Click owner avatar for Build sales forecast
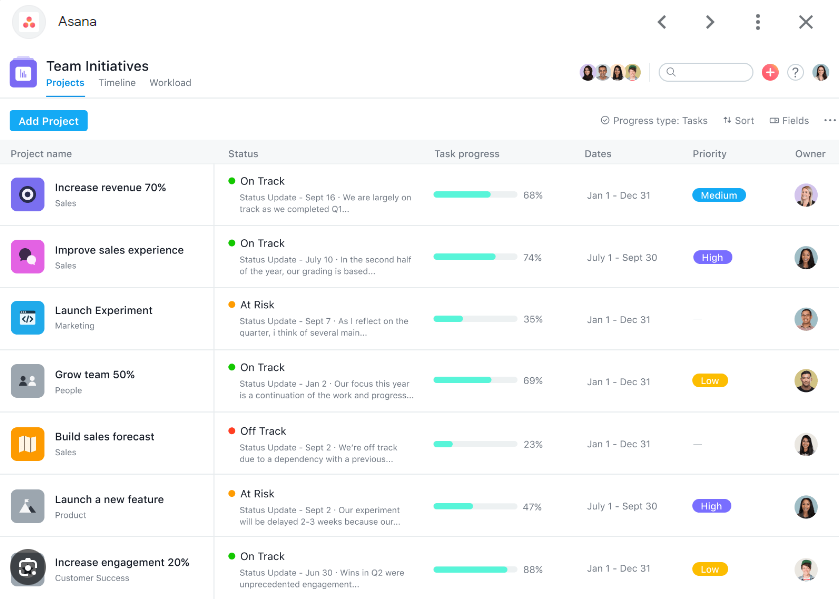 pos(805,444)
